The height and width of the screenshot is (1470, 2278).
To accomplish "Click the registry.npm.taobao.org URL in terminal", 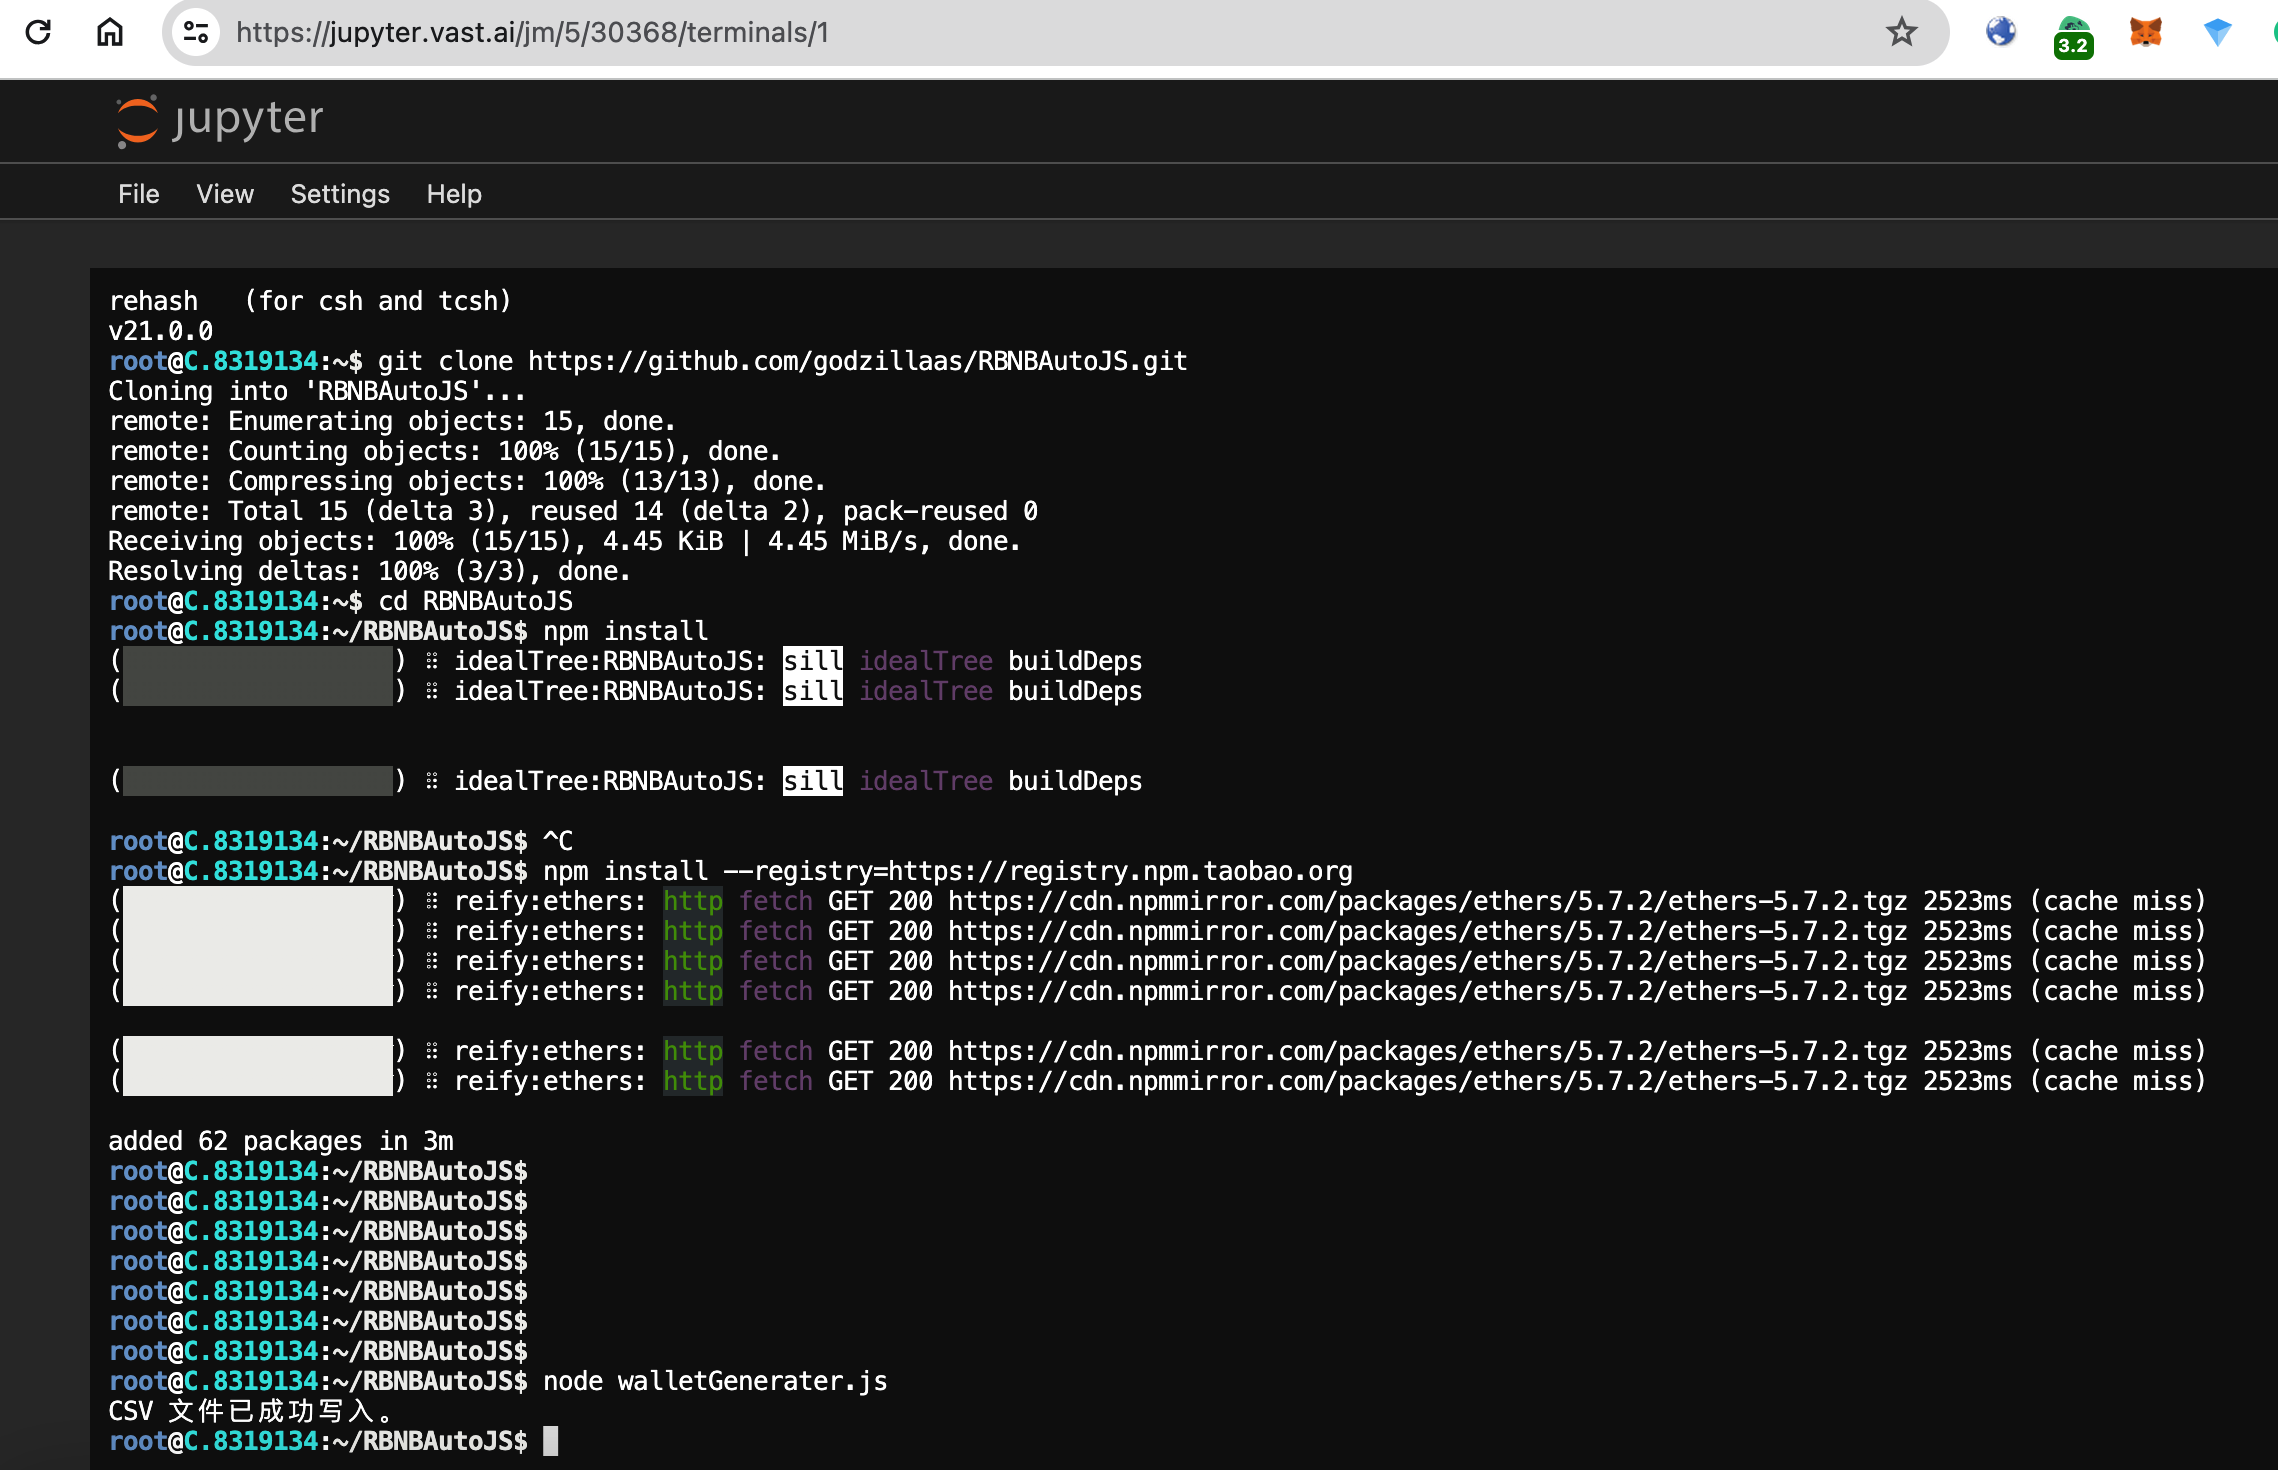I will coord(1120,871).
